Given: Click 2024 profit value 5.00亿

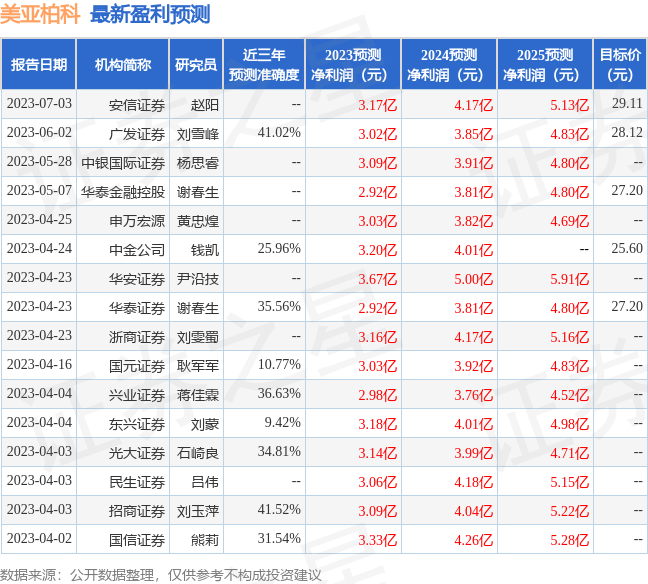Looking at the screenshot, I should point(474,279).
